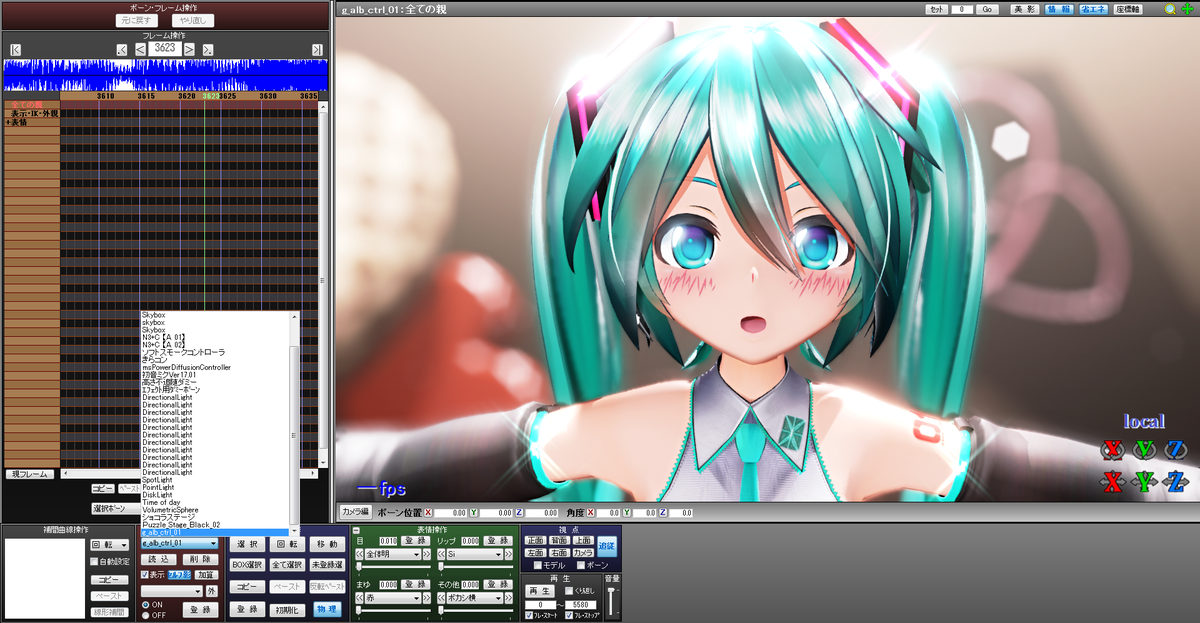
Task: Click the 外 button beside empty dropdown
Action: pos(212,591)
